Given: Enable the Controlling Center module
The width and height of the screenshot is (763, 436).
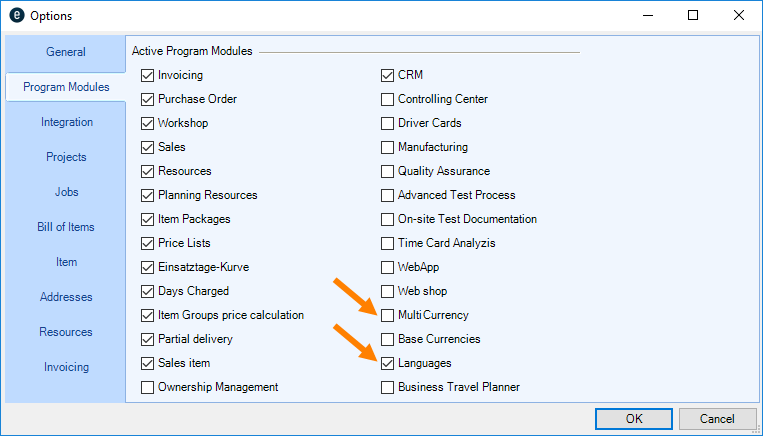Looking at the screenshot, I should 388,99.
